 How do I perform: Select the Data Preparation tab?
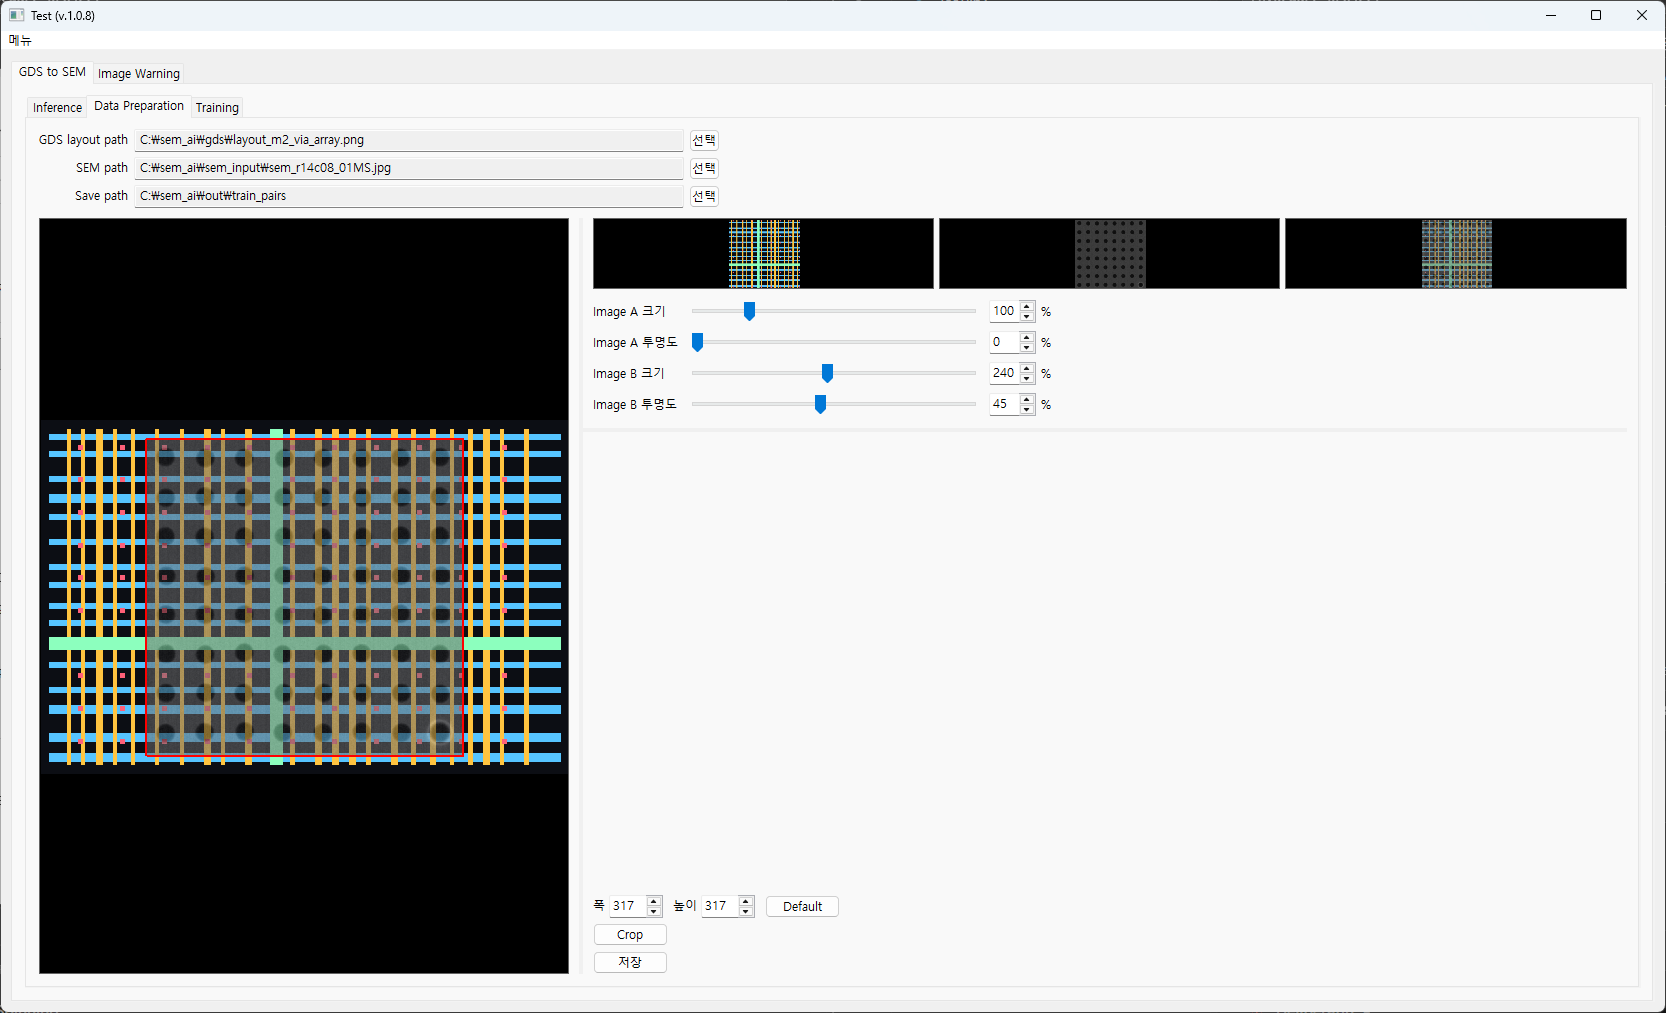click(x=139, y=106)
